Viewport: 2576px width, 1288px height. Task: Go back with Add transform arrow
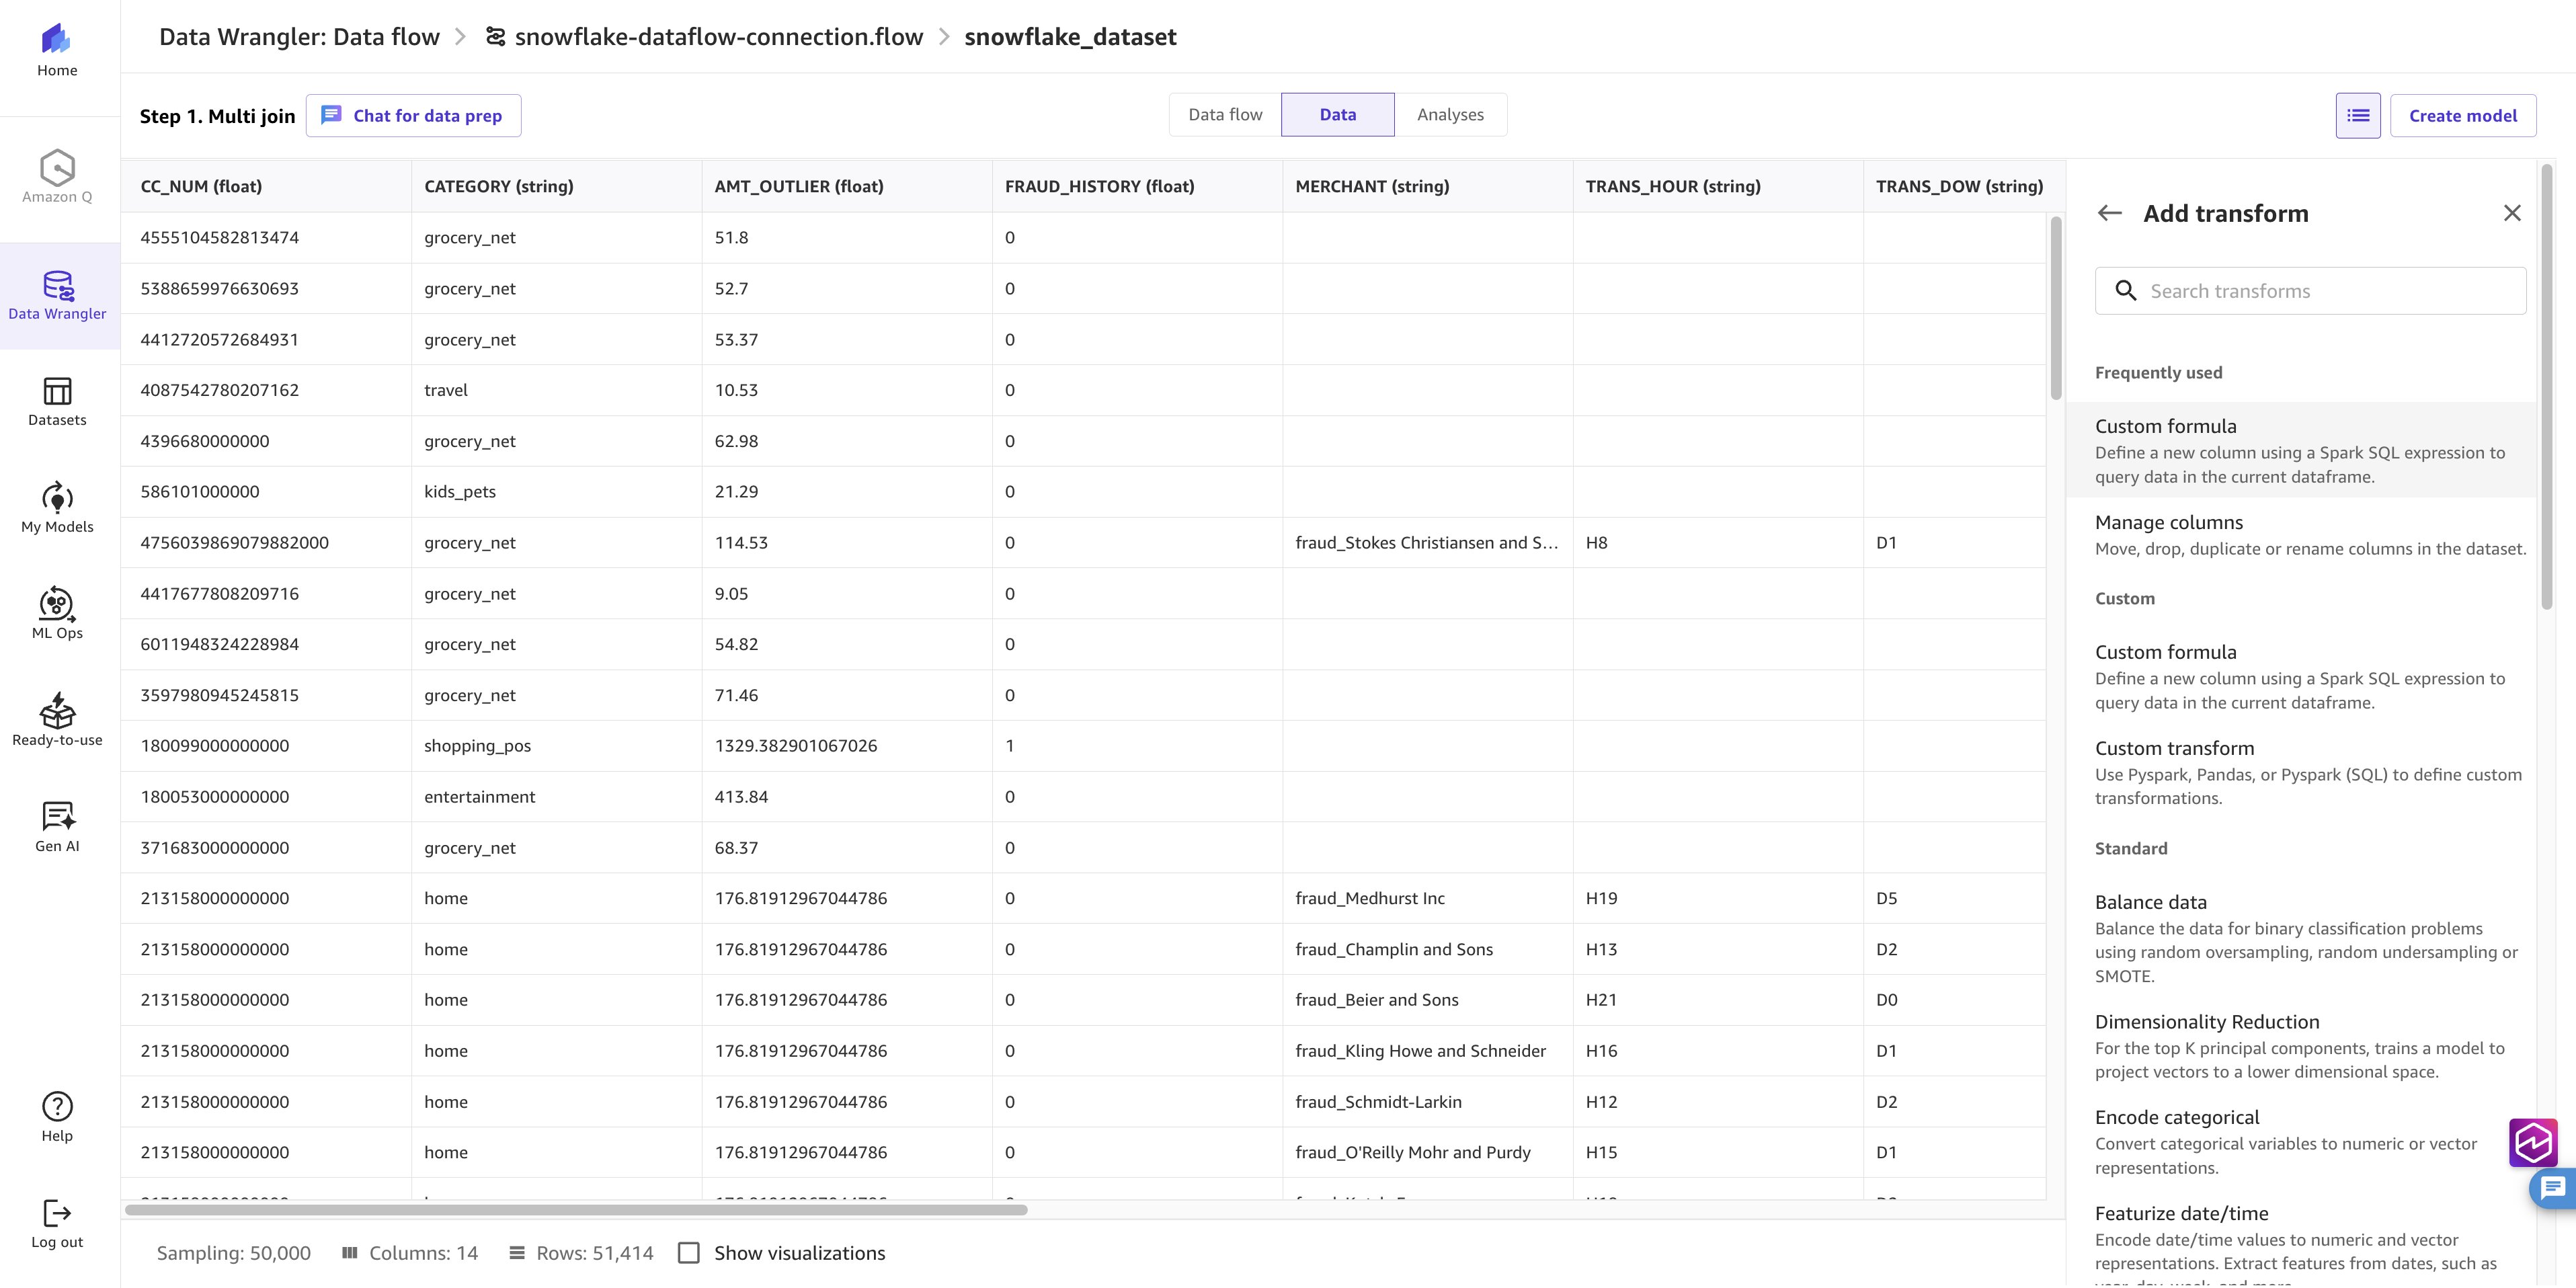click(x=2110, y=213)
